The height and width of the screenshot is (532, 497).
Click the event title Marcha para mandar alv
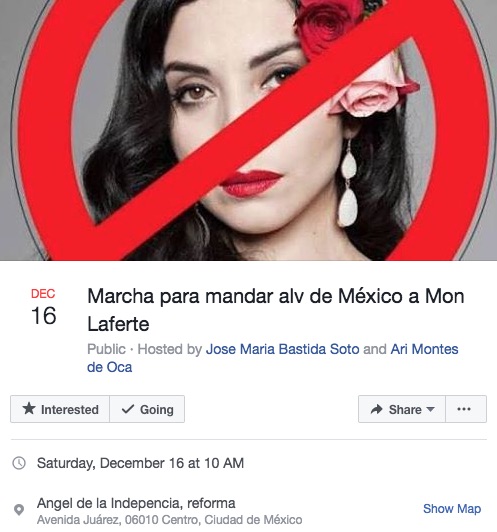[x=276, y=310]
